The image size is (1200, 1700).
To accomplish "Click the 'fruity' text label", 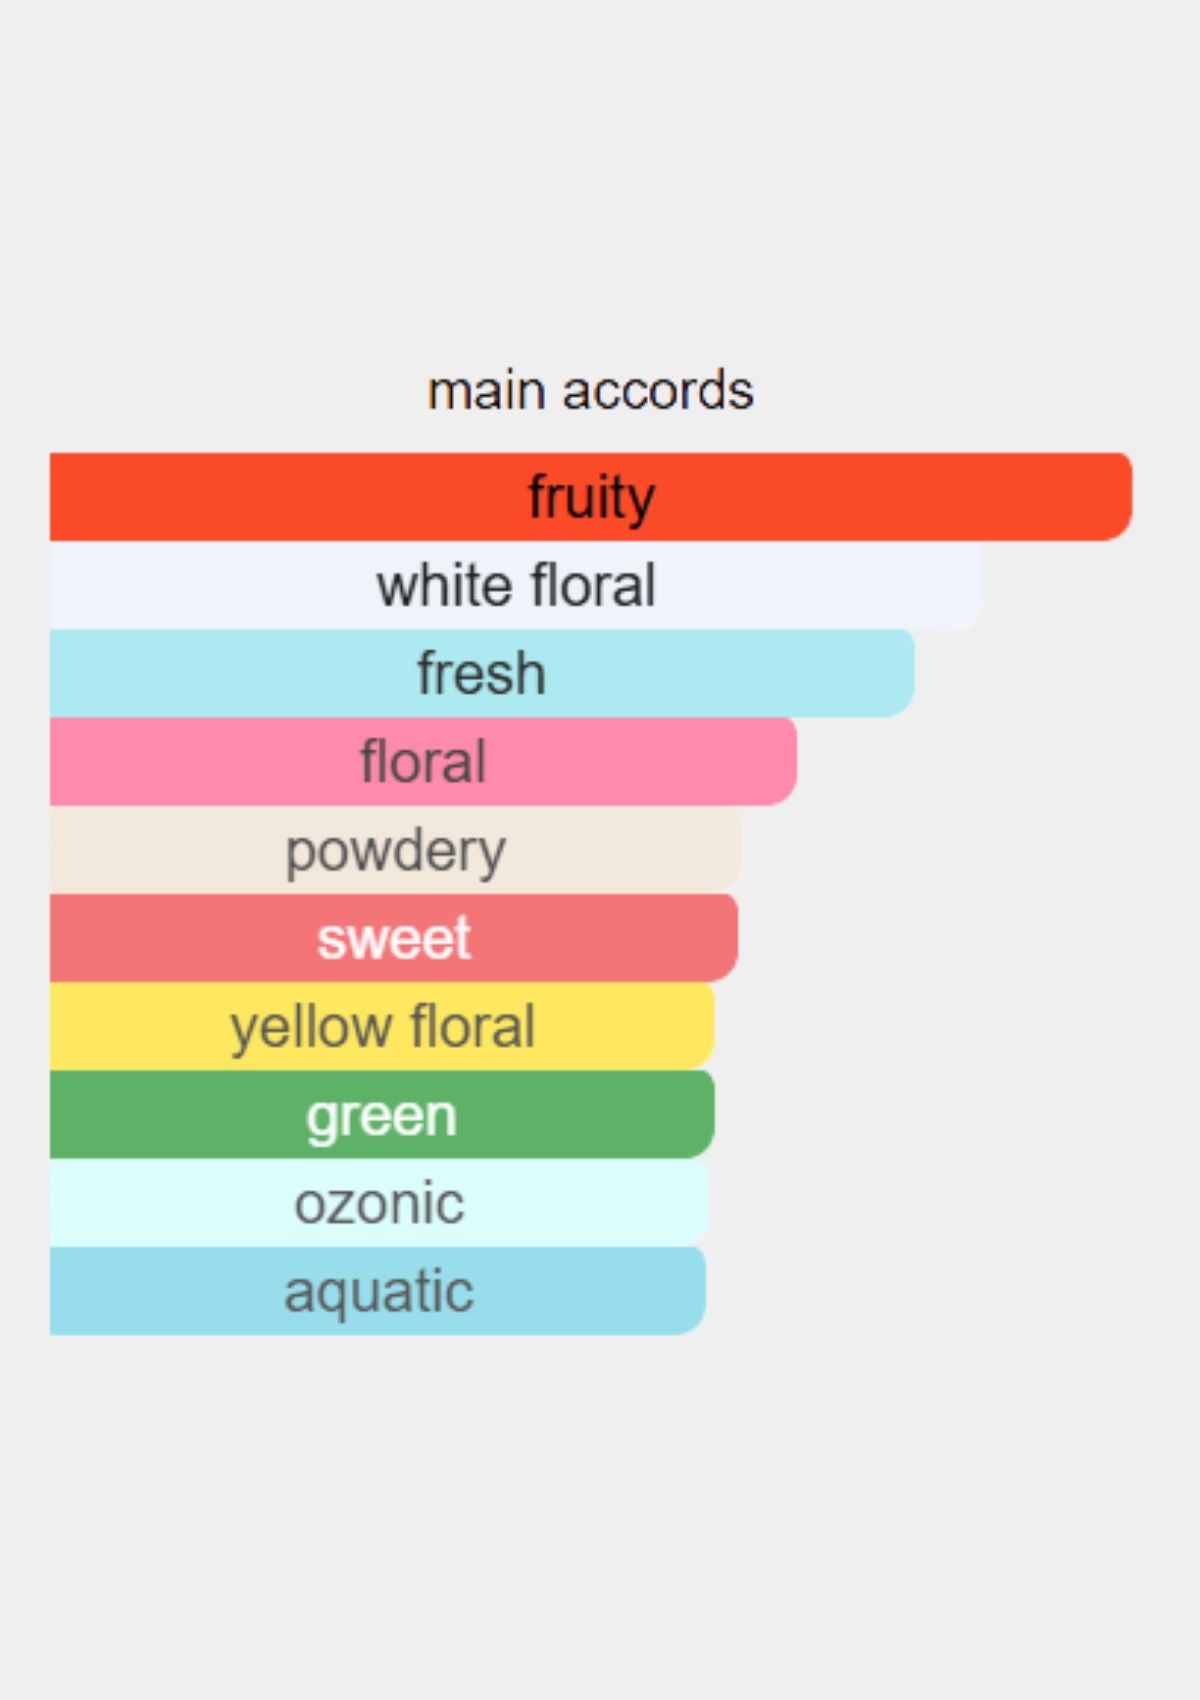I will (x=591, y=497).
